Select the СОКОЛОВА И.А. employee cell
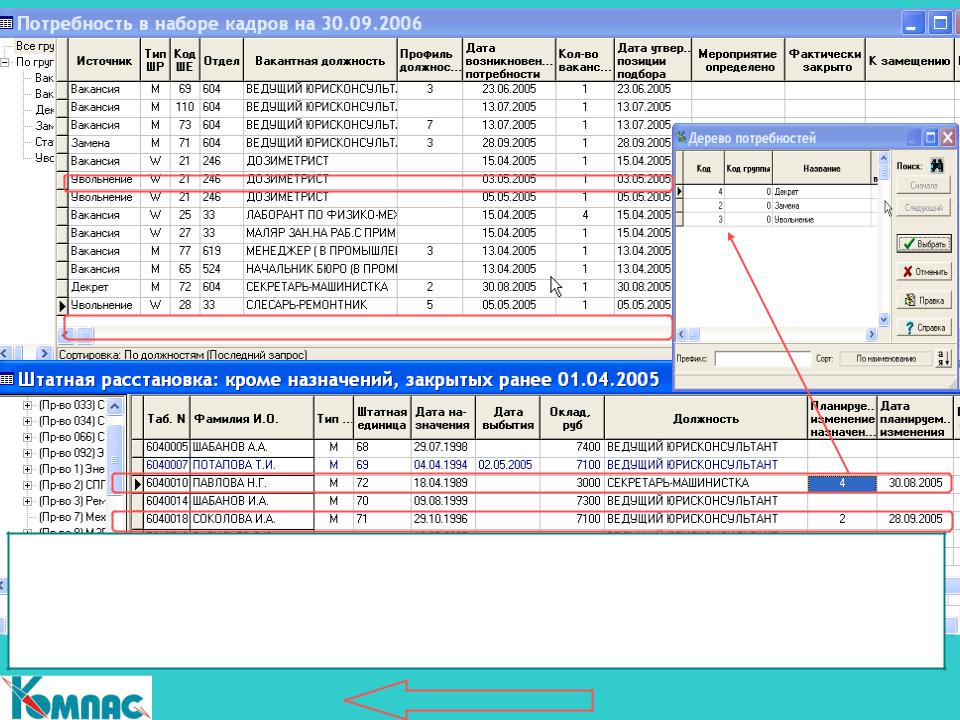Screen dimensions: 960x720 coord(252,519)
